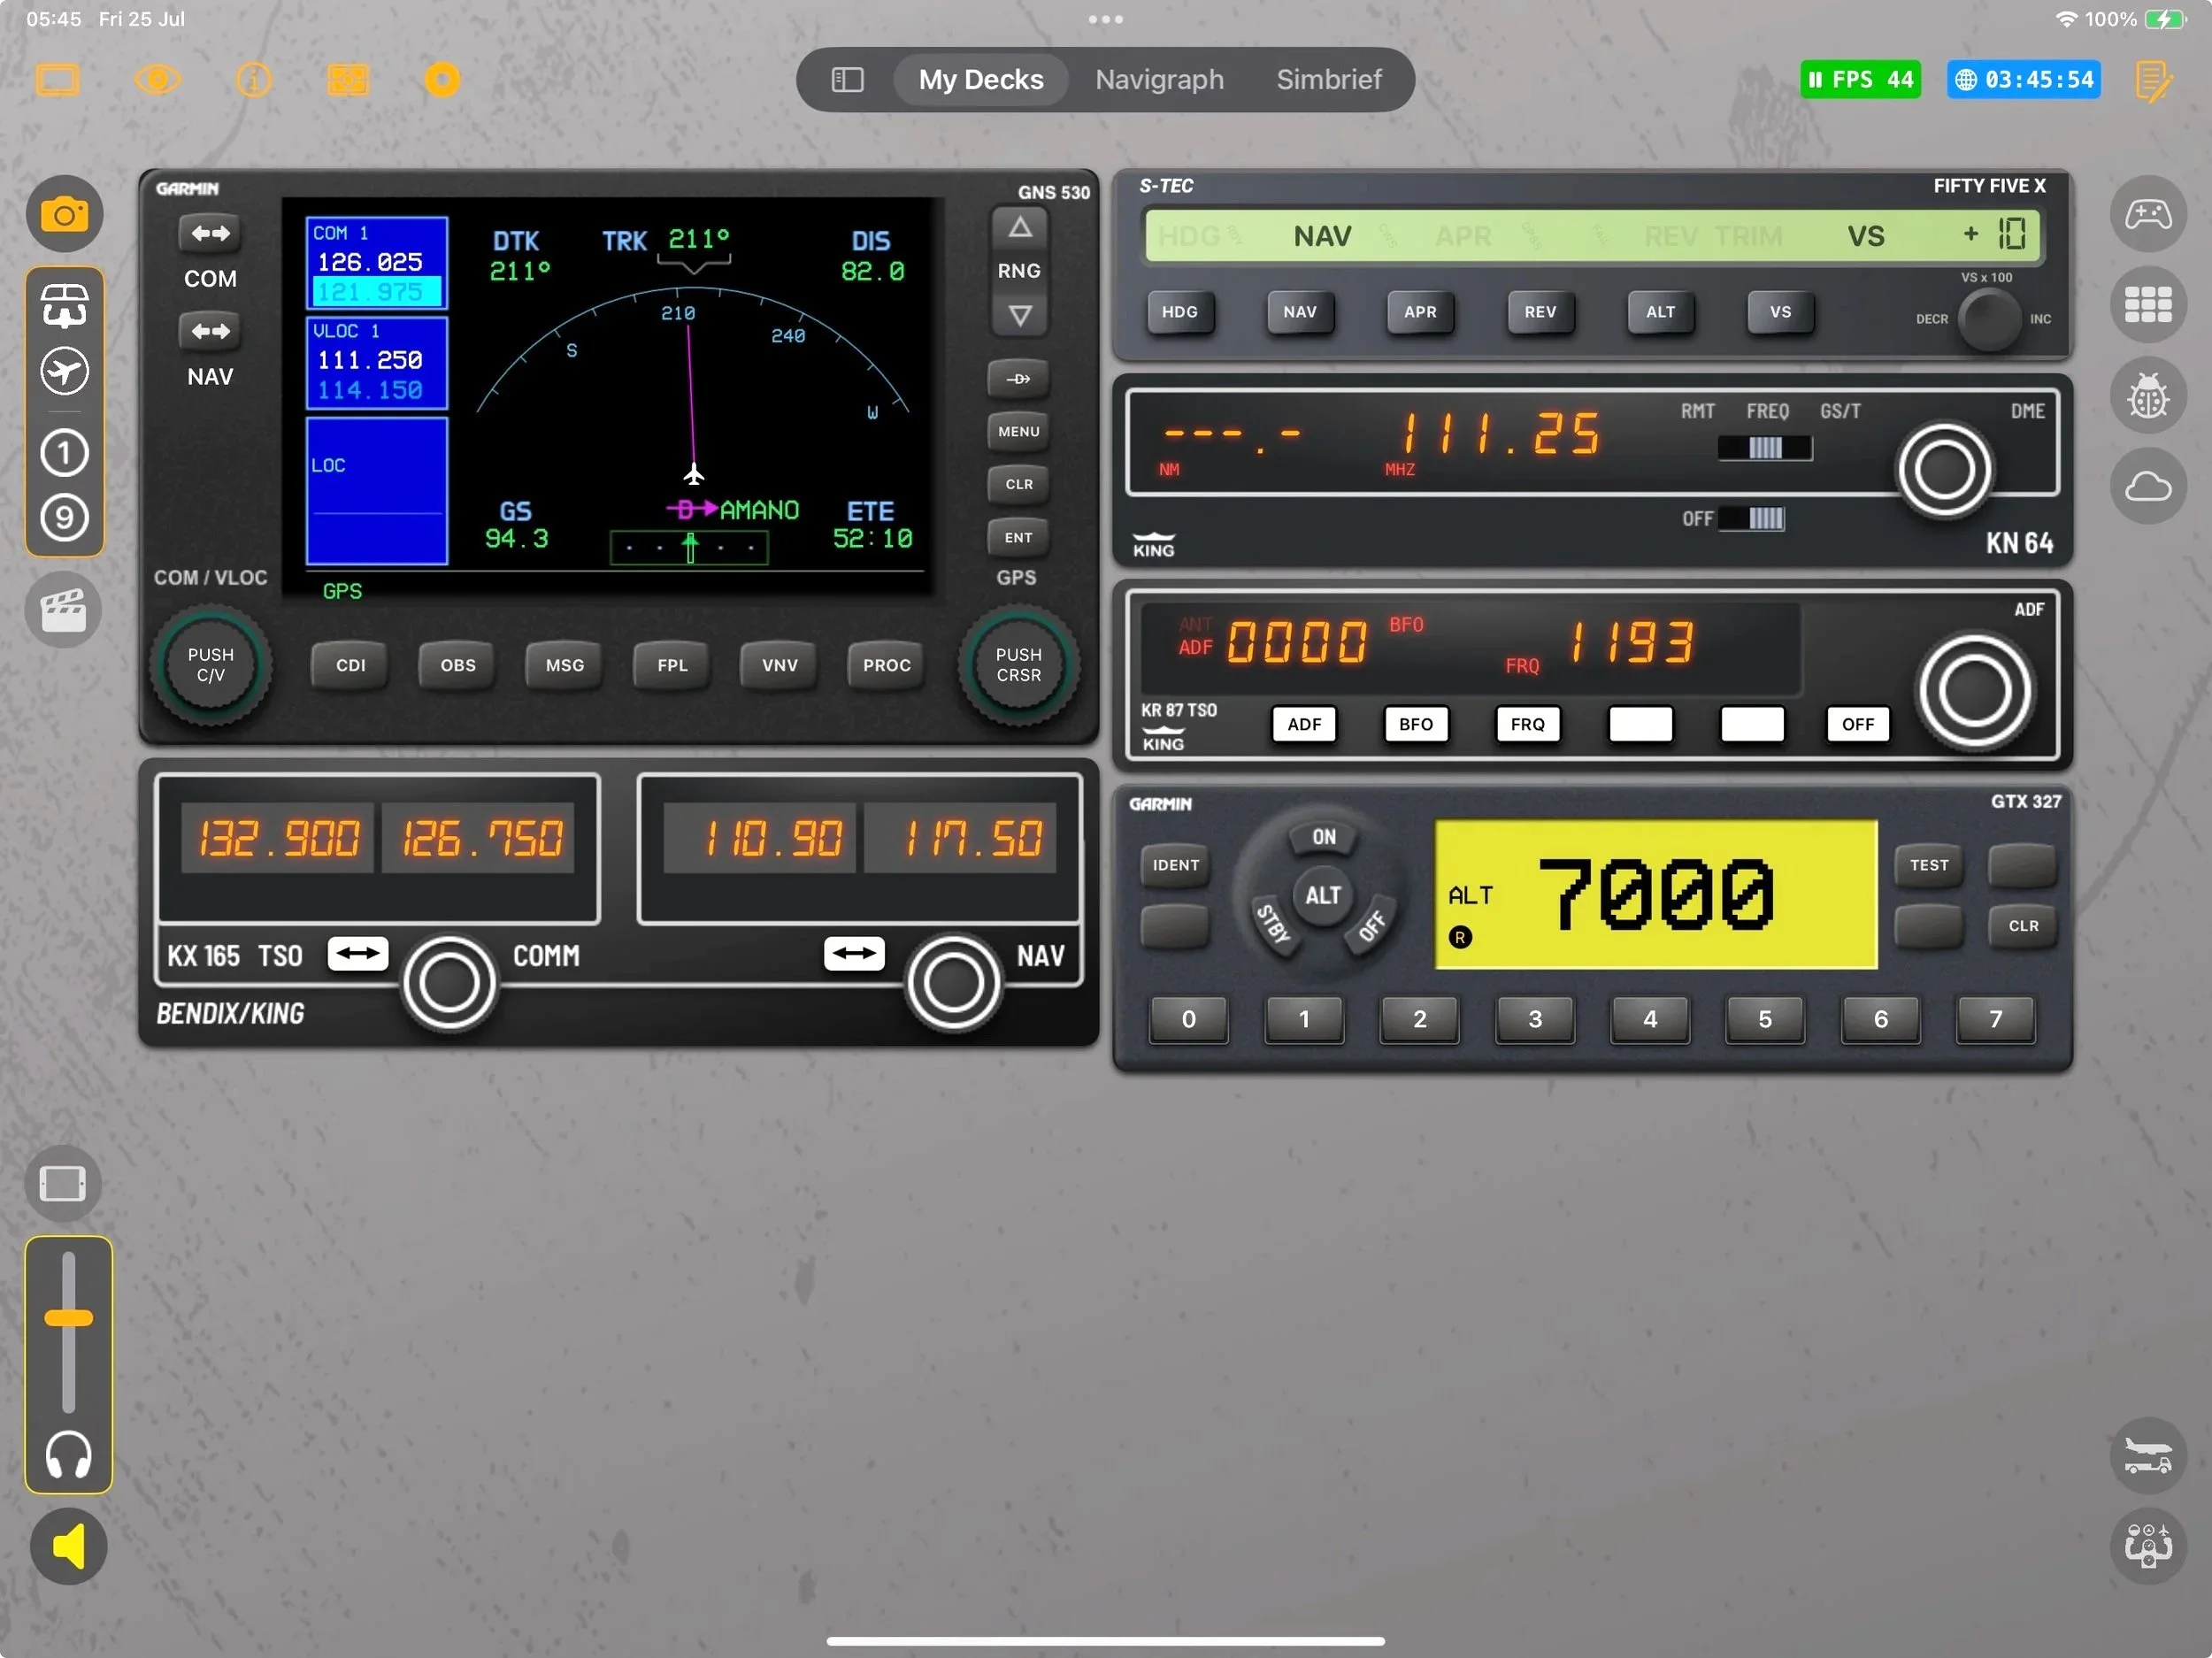Toggle the KN 64 OFF power switch
Viewport: 2212px width, 1658px height.
click(1751, 519)
